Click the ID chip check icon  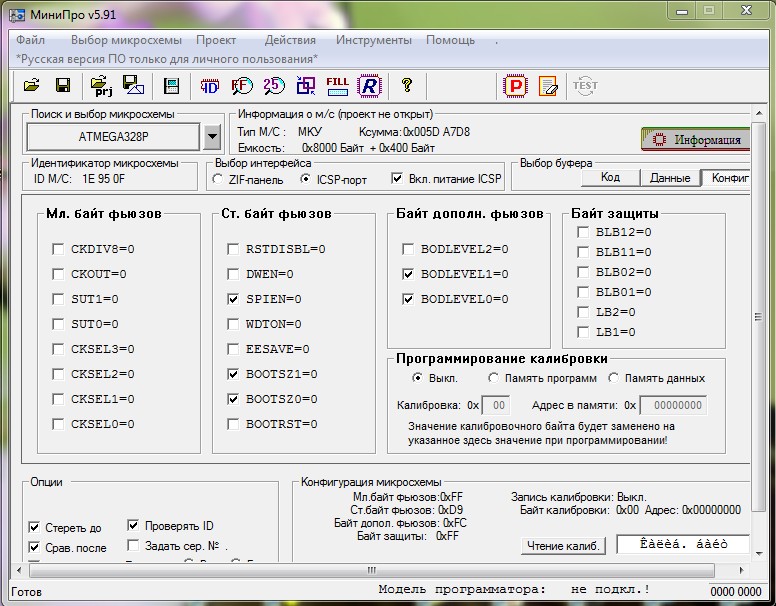pyautogui.click(x=210, y=86)
